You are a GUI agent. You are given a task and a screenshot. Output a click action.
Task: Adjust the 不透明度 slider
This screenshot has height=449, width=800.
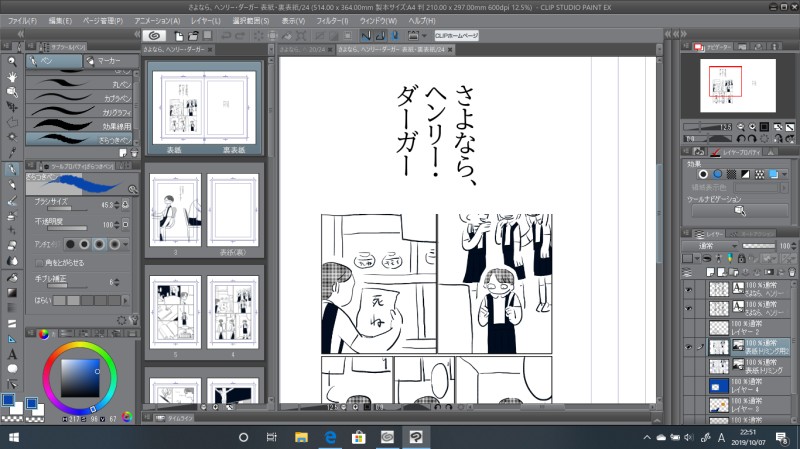pyautogui.click(x=67, y=228)
